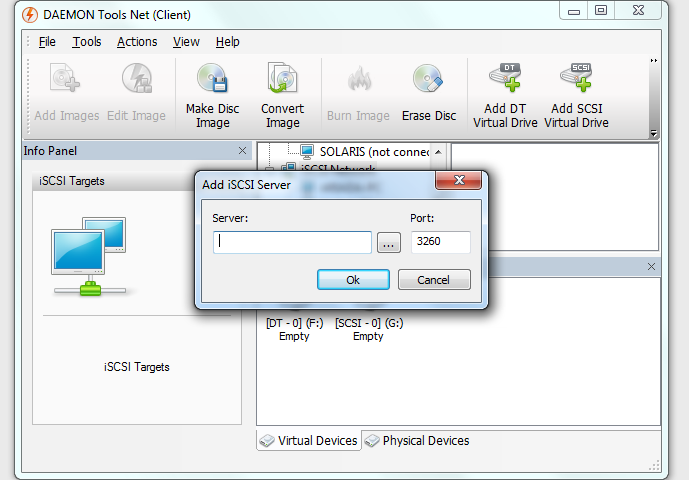
Task: Click Add SCSI Virtual Drive icon
Action: pyautogui.click(x=576, y=77)
